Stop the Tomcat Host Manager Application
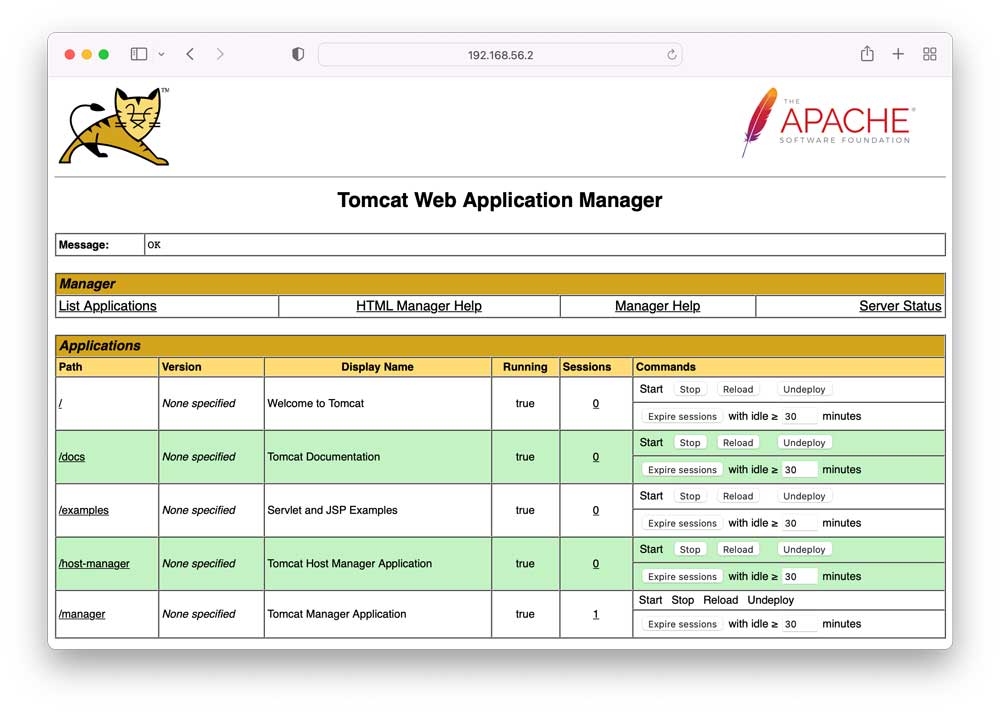This screenshot has height=712, width=1000. coord(689,549)
